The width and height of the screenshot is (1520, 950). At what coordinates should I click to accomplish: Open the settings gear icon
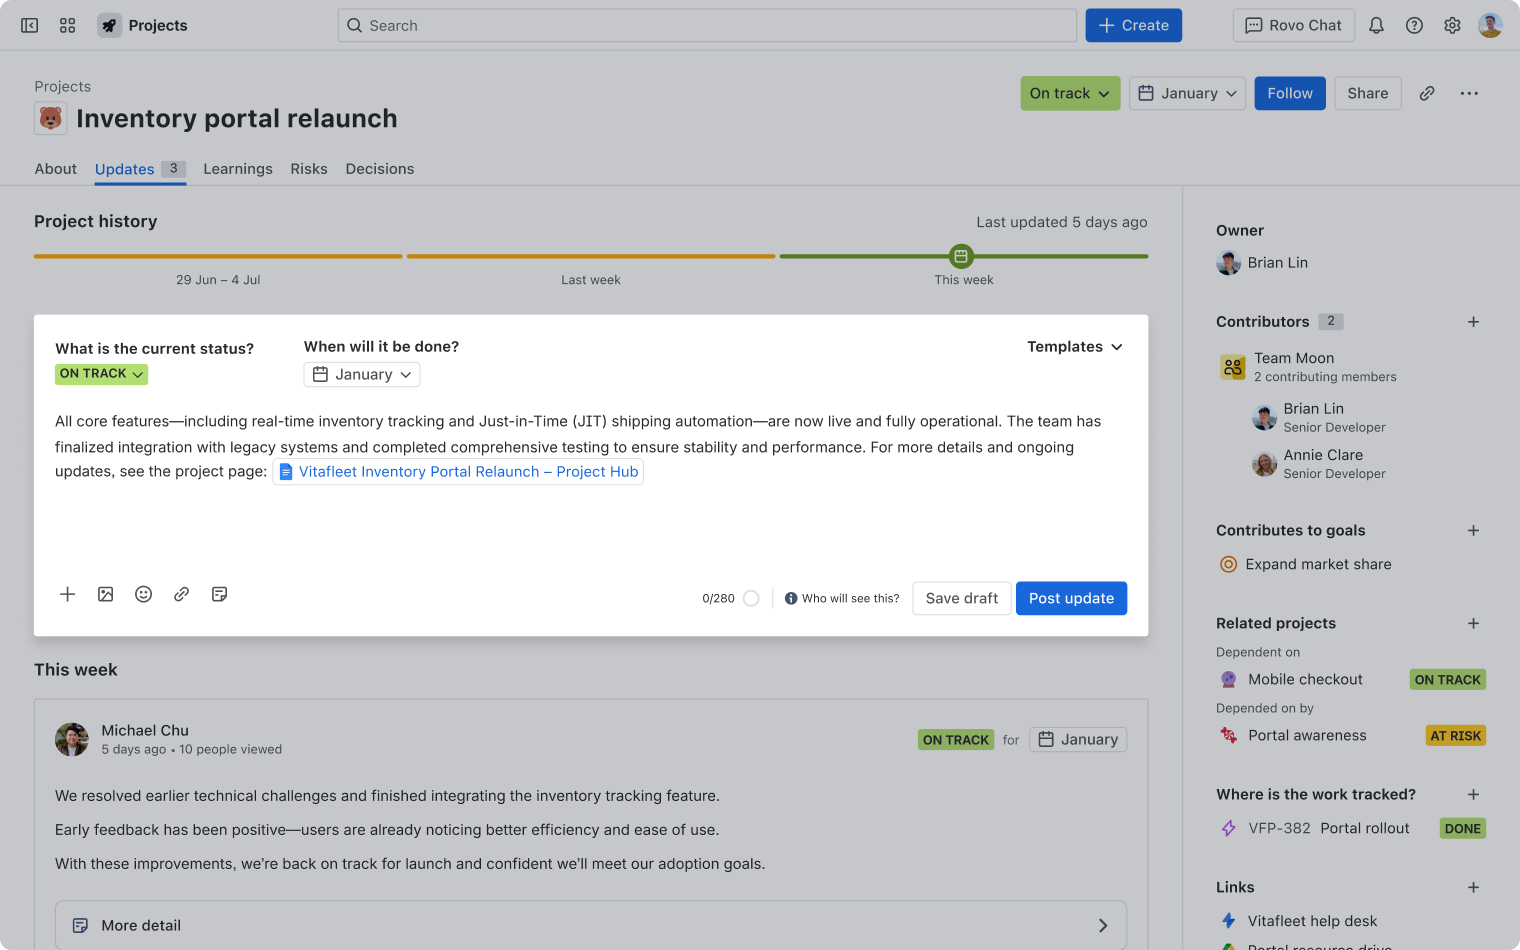[x=1452, y=26]
